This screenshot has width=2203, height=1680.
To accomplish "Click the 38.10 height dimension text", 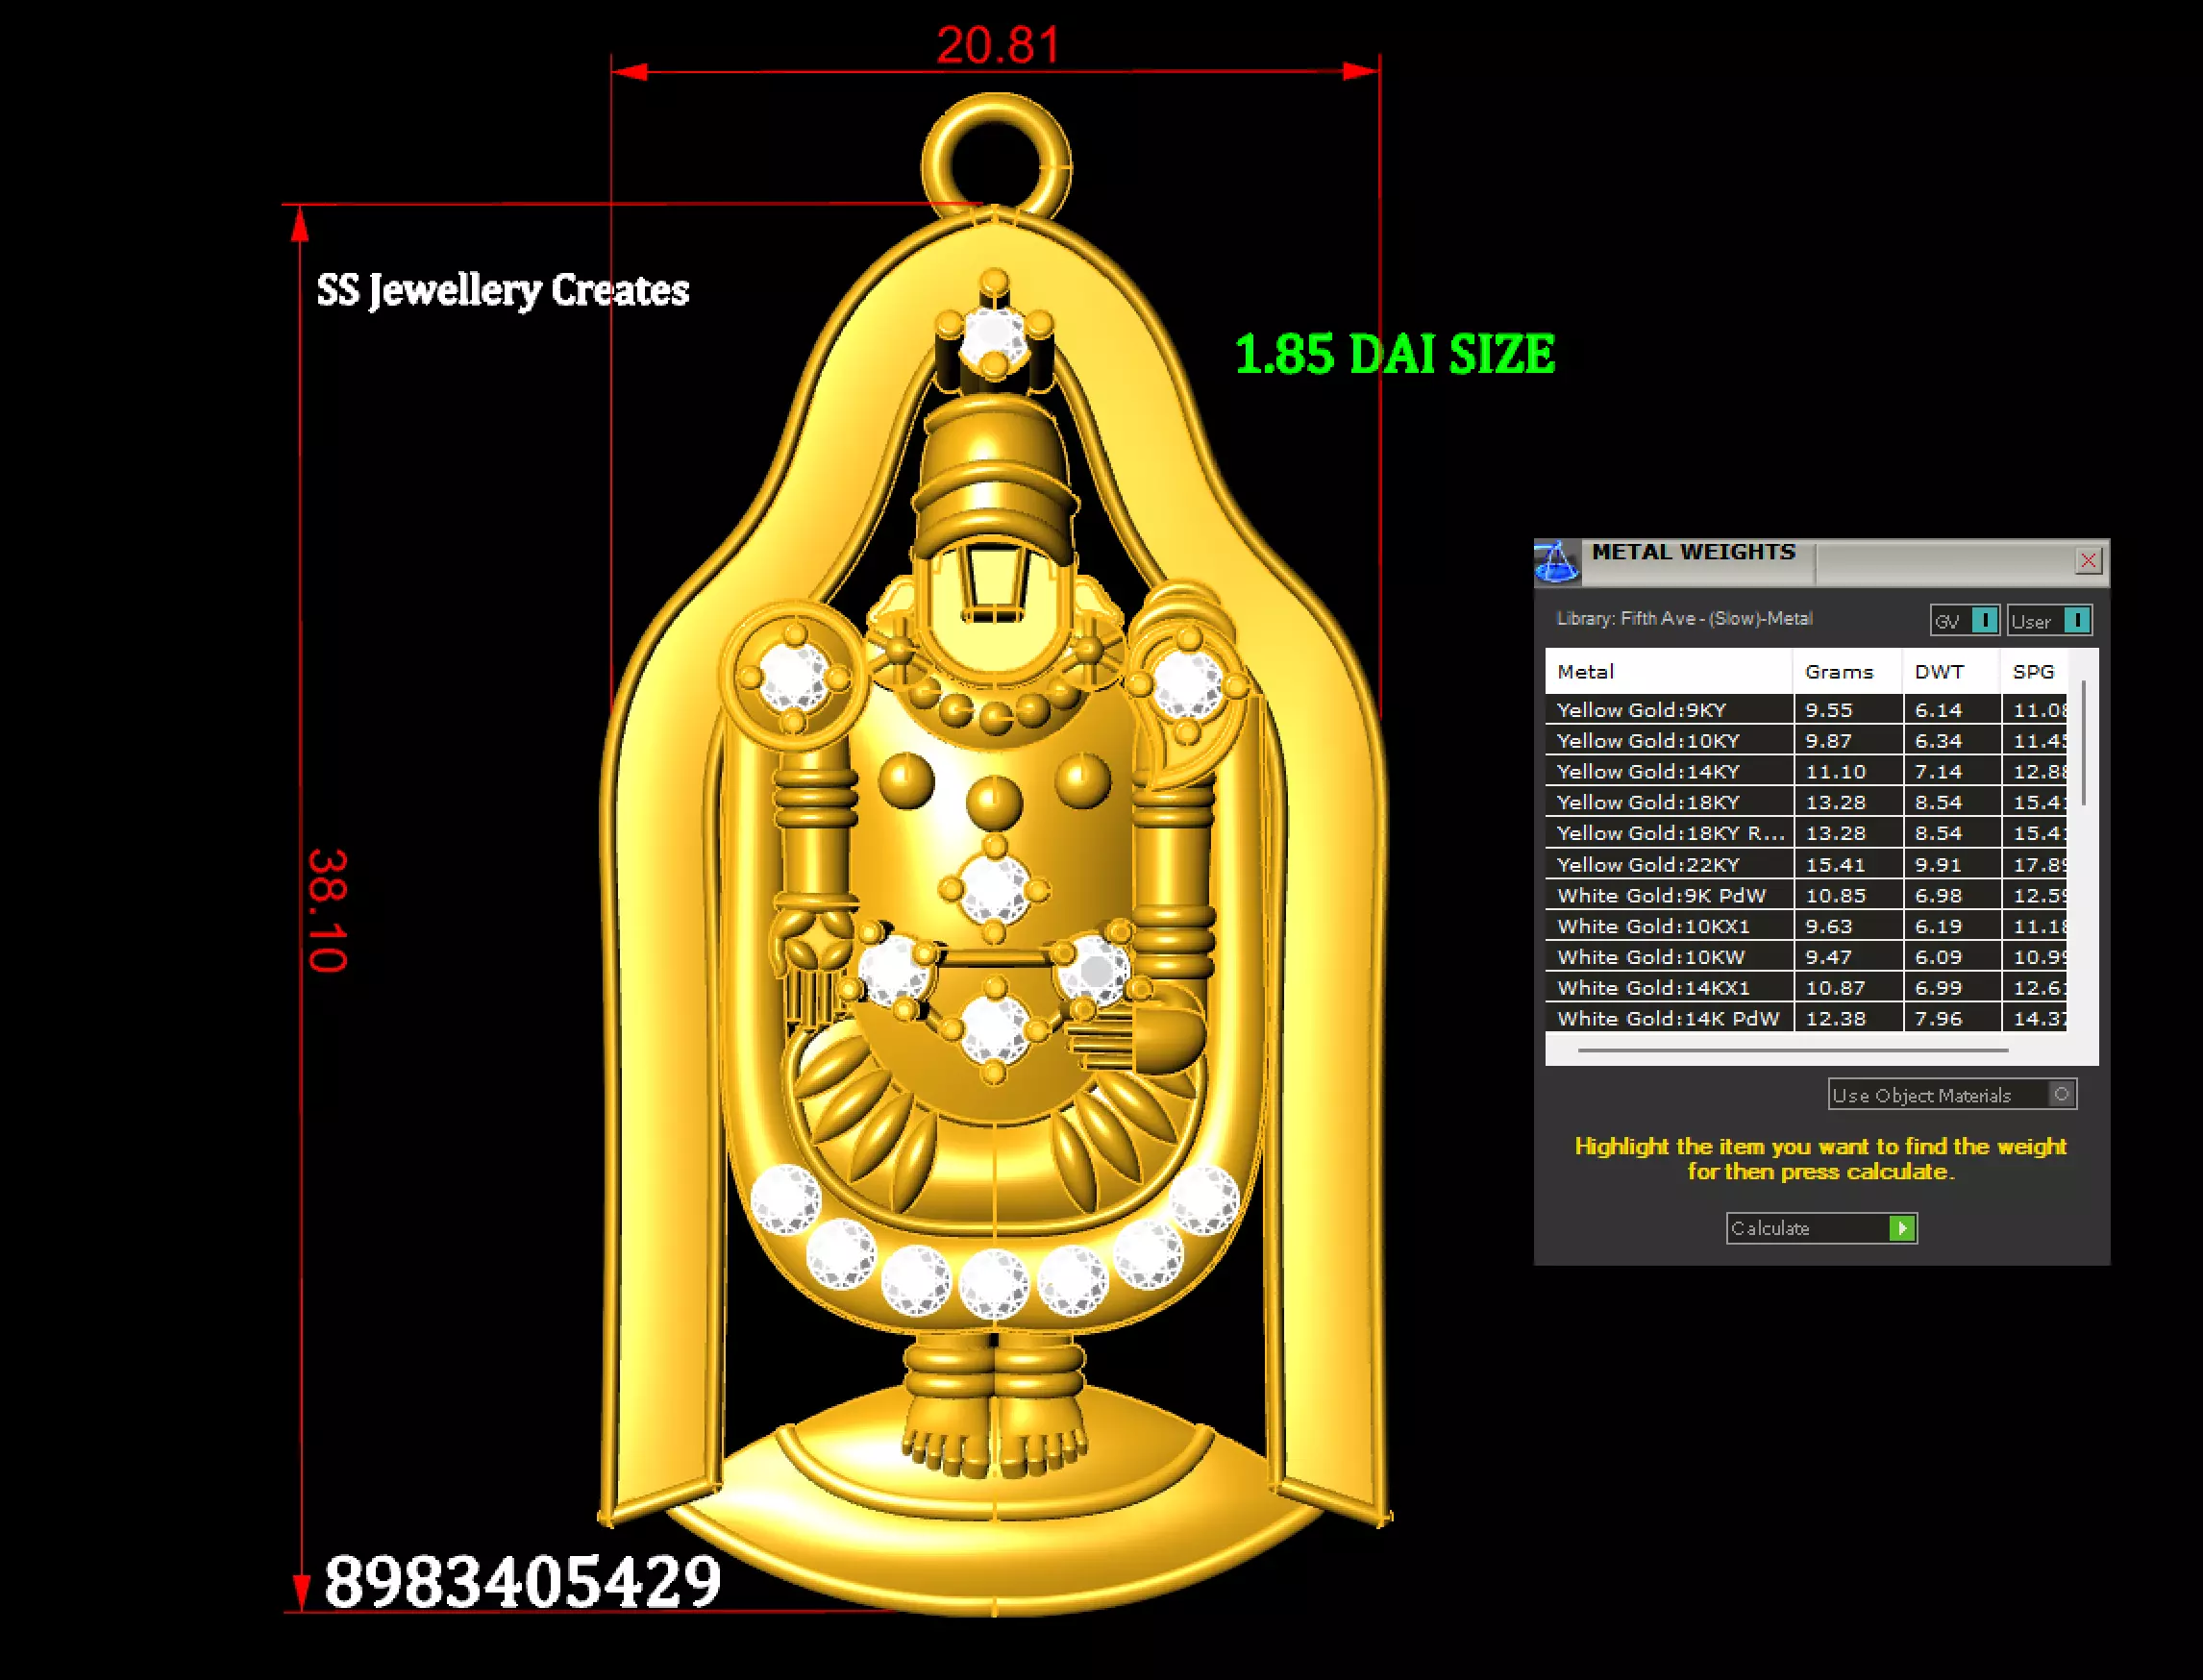I will (x=327, y=910).
